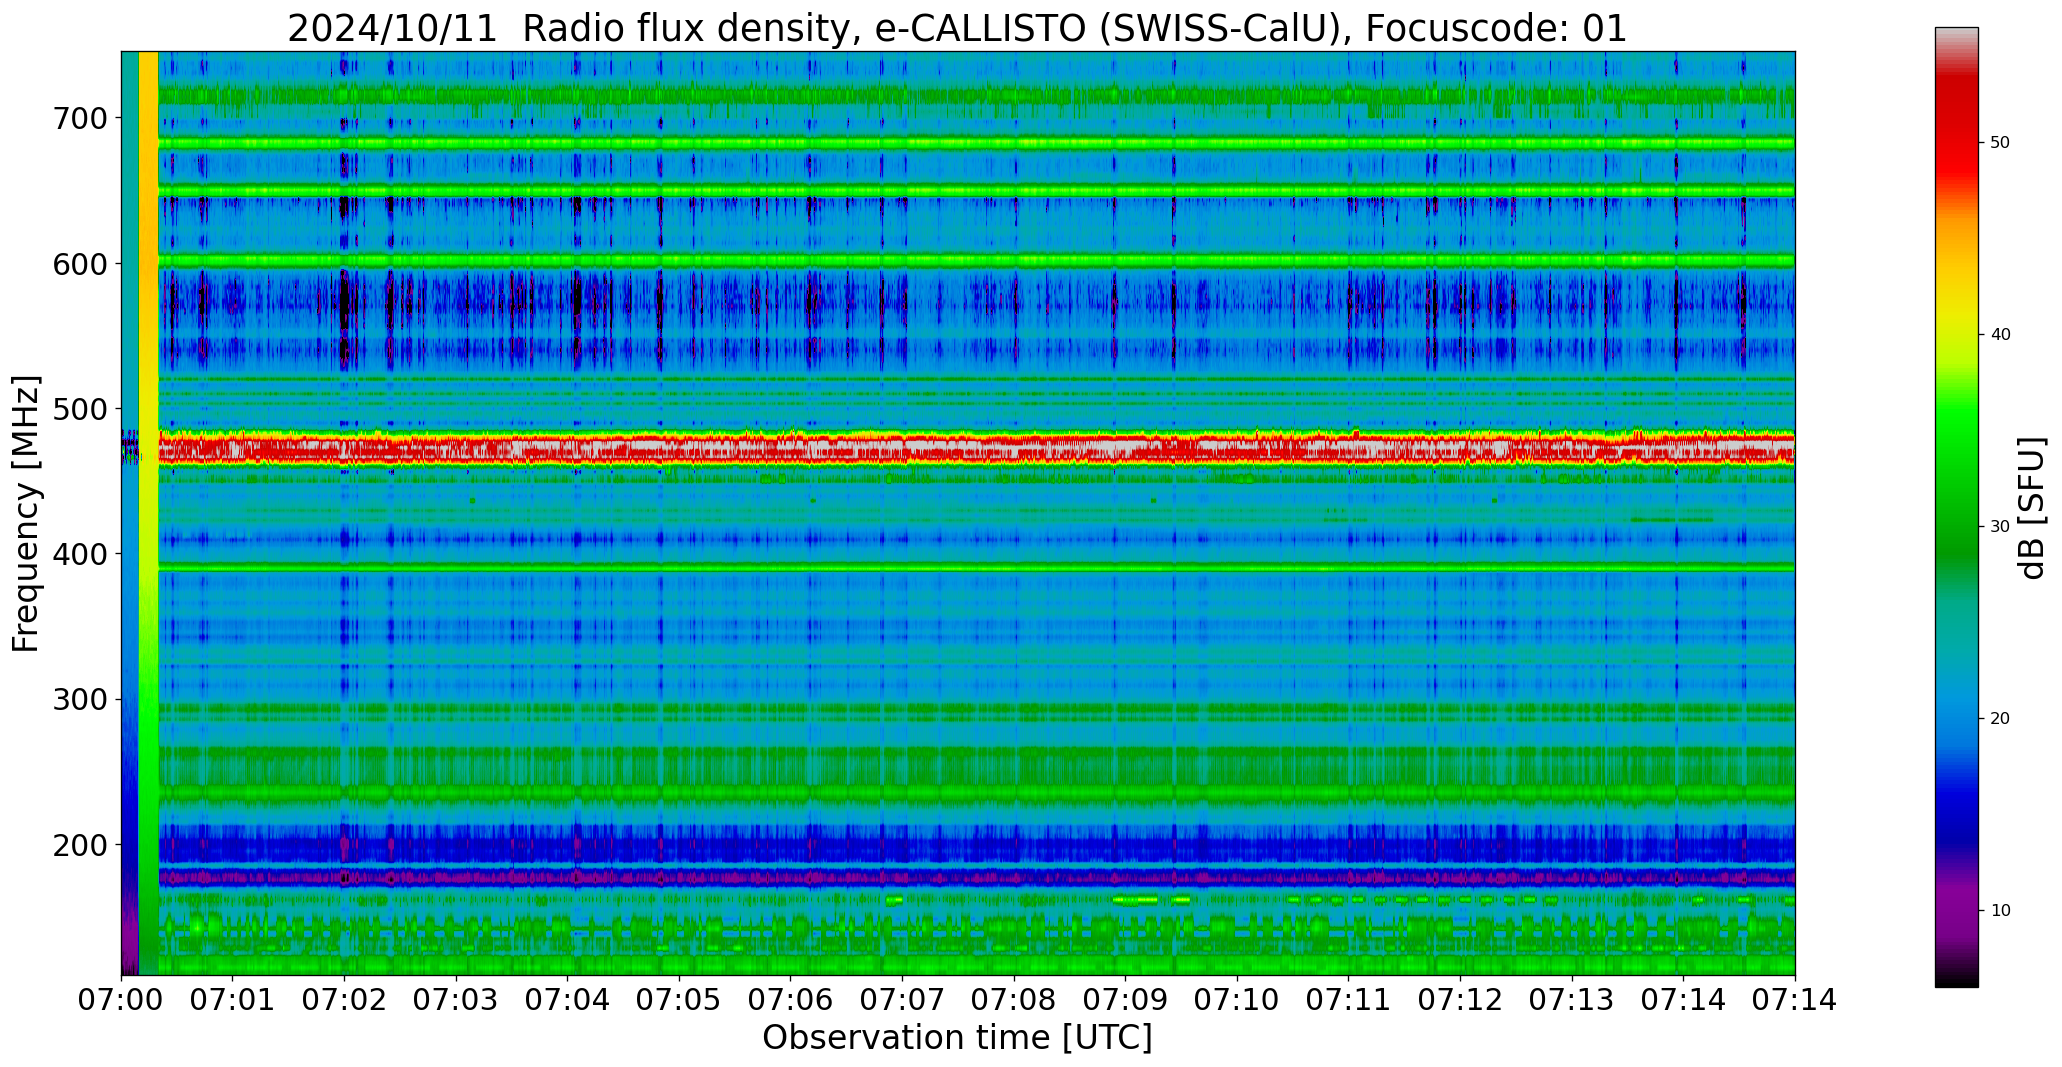This screenshot has width=2062, height=1067.
Task: Click the 500 frequency tick label
Action: pos(79,409)
